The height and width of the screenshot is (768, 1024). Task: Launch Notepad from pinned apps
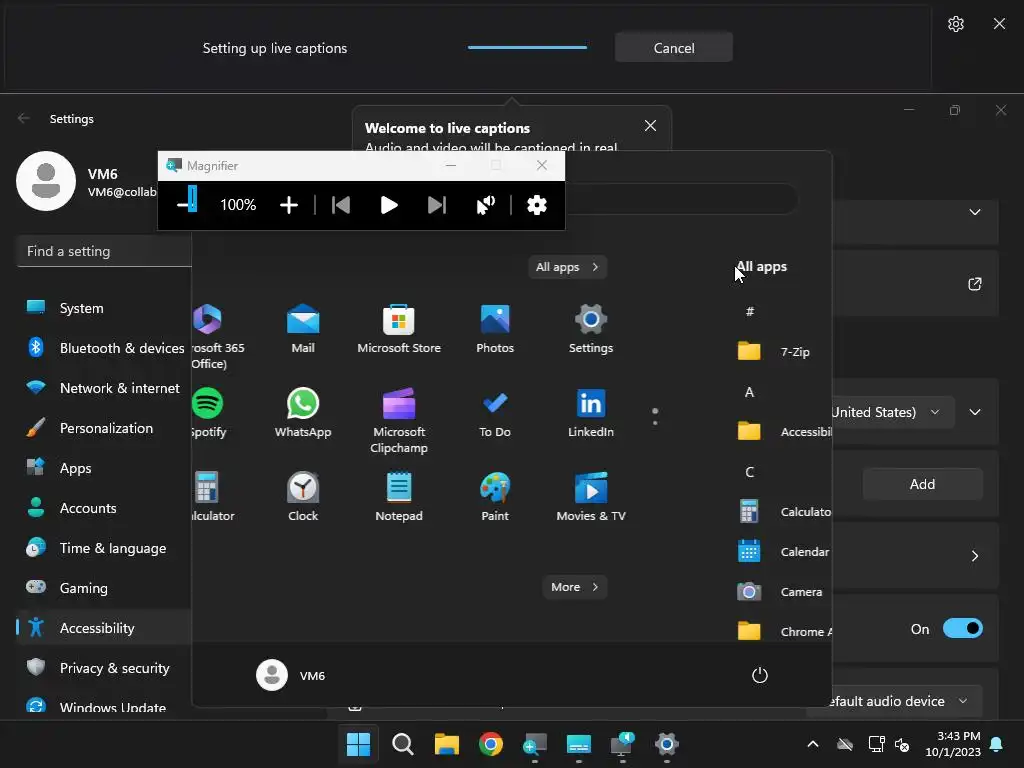399,496
